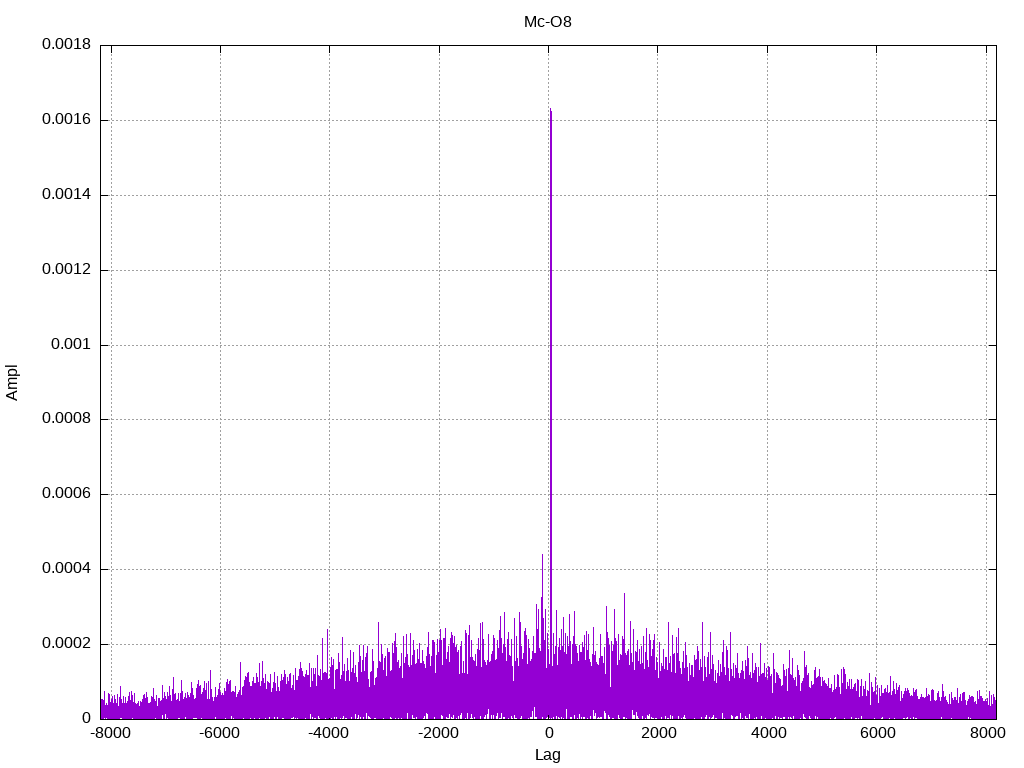Click y-axis tick value 0.0006
1024x768 pixels.
click(x=67, y=494)
